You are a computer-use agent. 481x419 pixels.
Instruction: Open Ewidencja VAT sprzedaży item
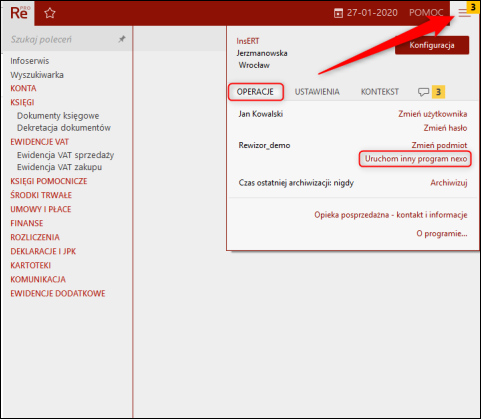pyautogui.click(x=65, y=155)
